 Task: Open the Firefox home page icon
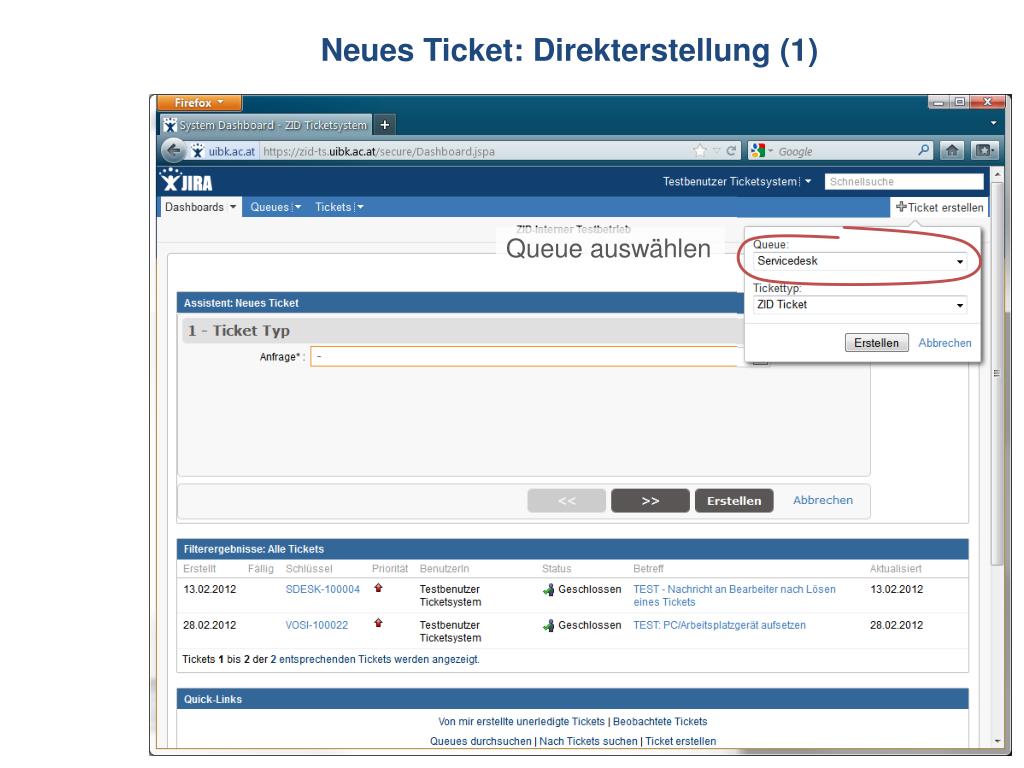(952, 151)
